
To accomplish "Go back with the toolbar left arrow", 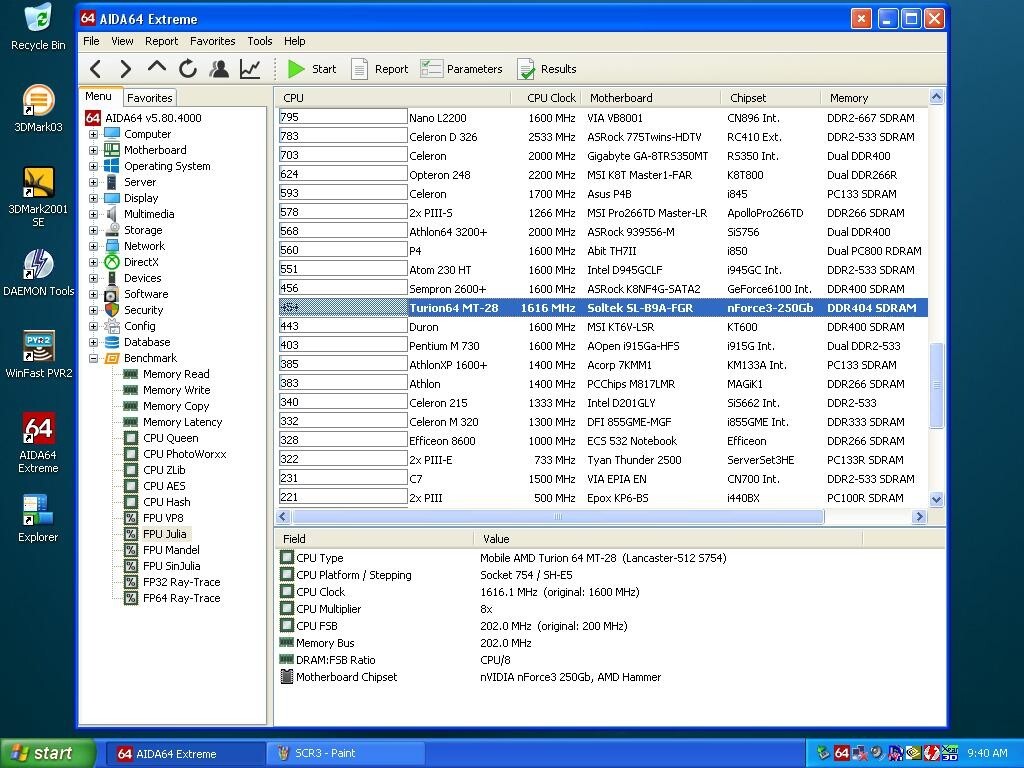I will click(x=96, y=69).
